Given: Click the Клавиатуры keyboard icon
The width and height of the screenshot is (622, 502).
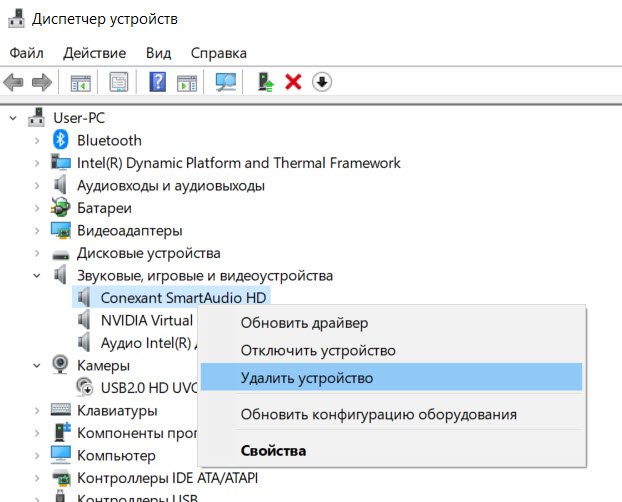Looking at the screenshot, I should coord(61,409).
